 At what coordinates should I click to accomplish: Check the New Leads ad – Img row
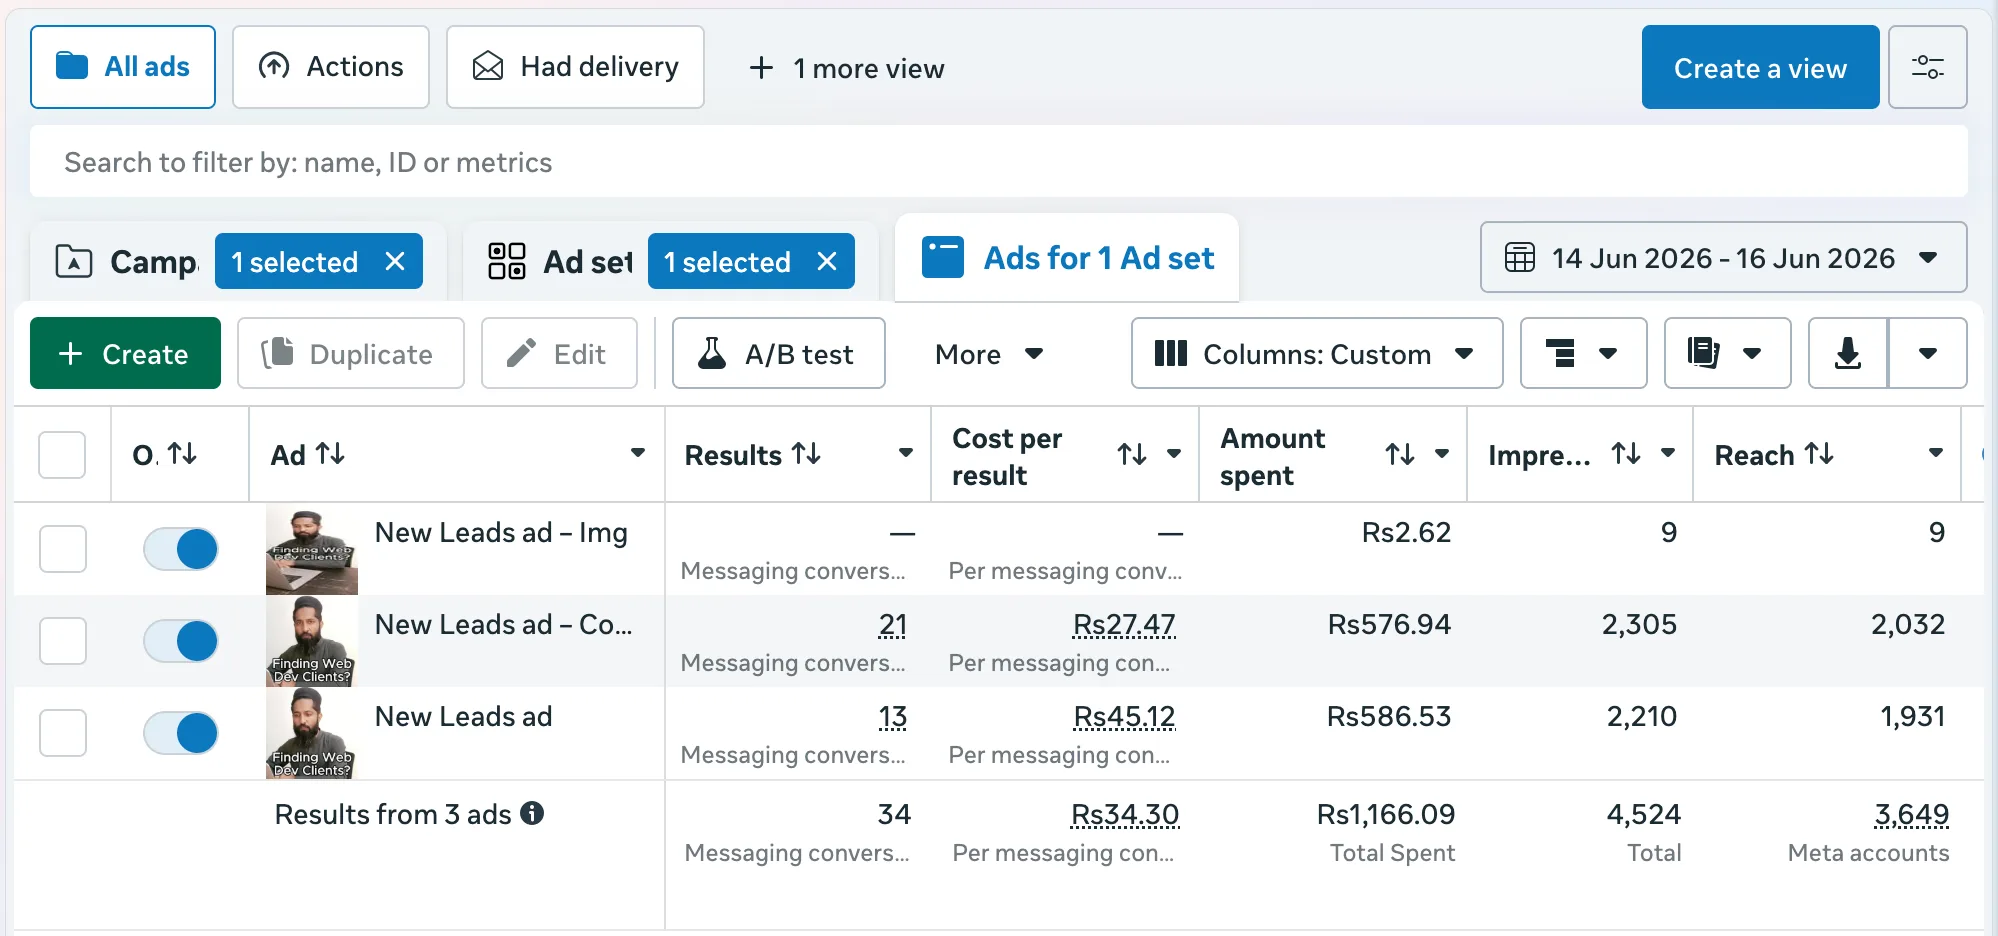click(63, 549)
